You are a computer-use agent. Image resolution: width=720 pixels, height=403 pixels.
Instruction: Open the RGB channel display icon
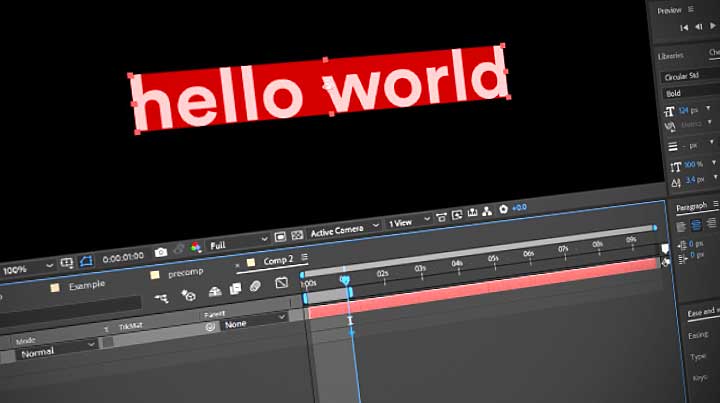[x=196, y=247]
